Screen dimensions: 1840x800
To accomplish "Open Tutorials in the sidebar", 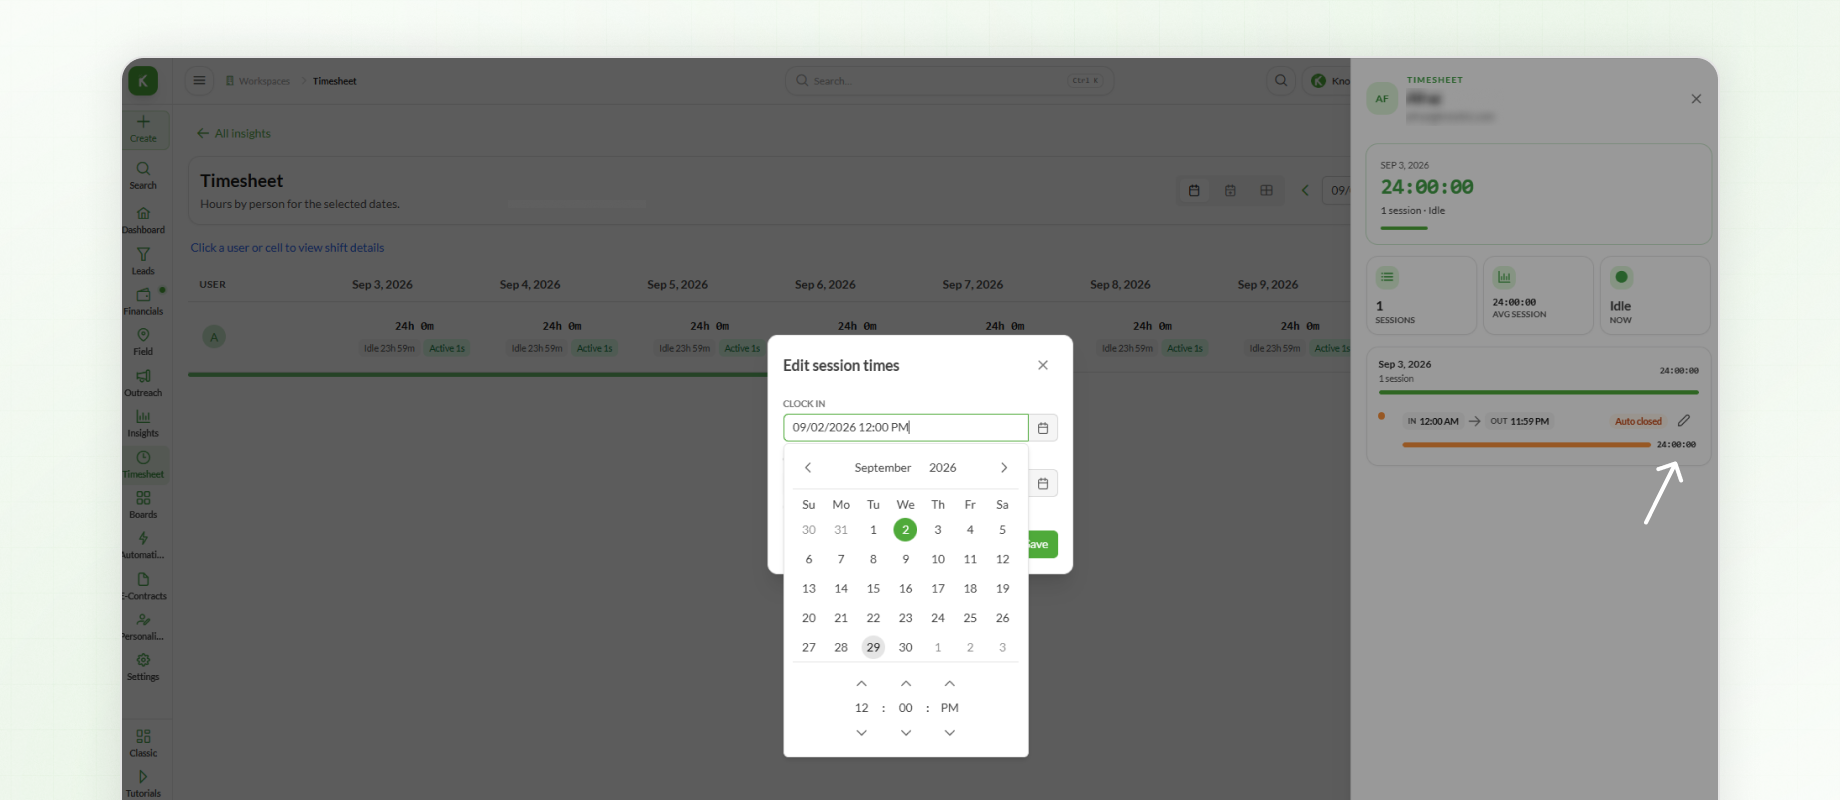I will (143, 783).
